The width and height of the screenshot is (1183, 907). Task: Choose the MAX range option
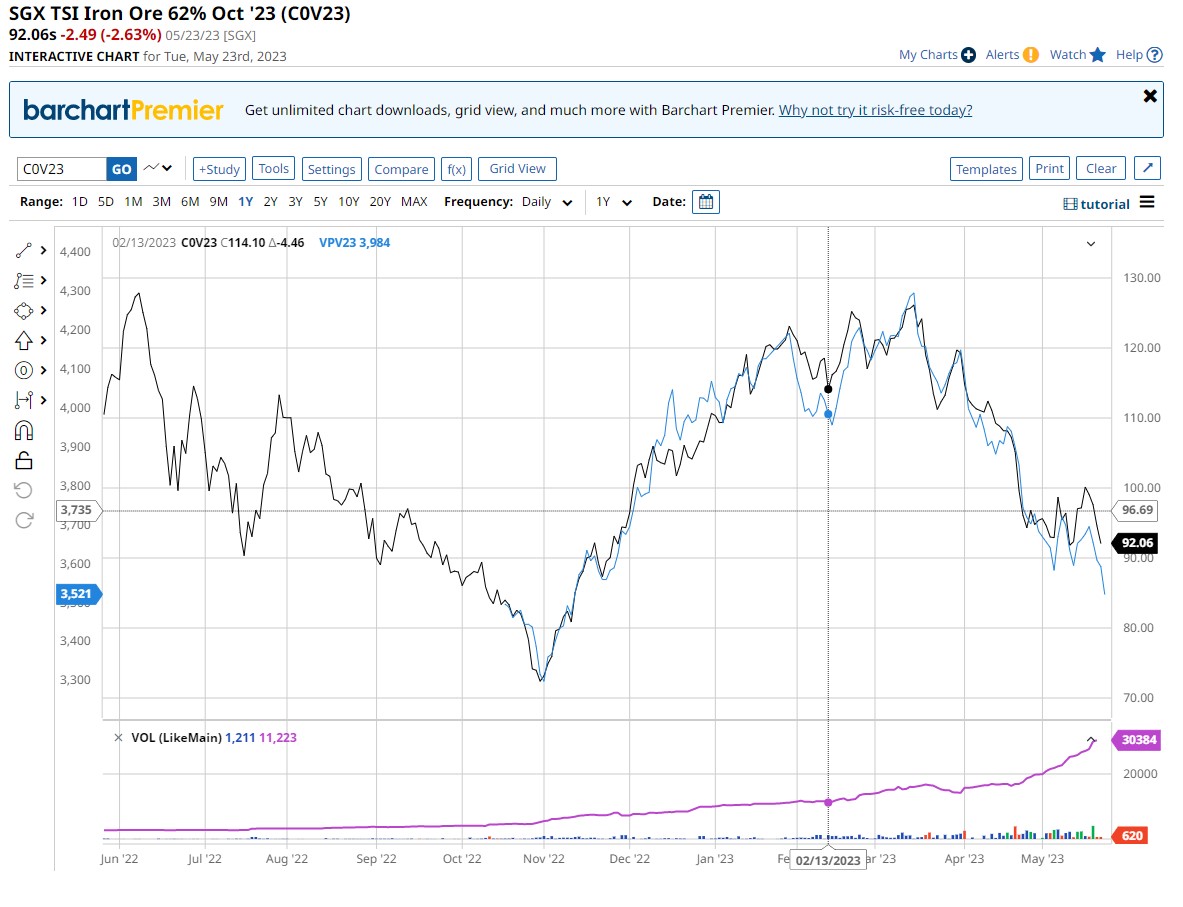click(x=414, y=202)
